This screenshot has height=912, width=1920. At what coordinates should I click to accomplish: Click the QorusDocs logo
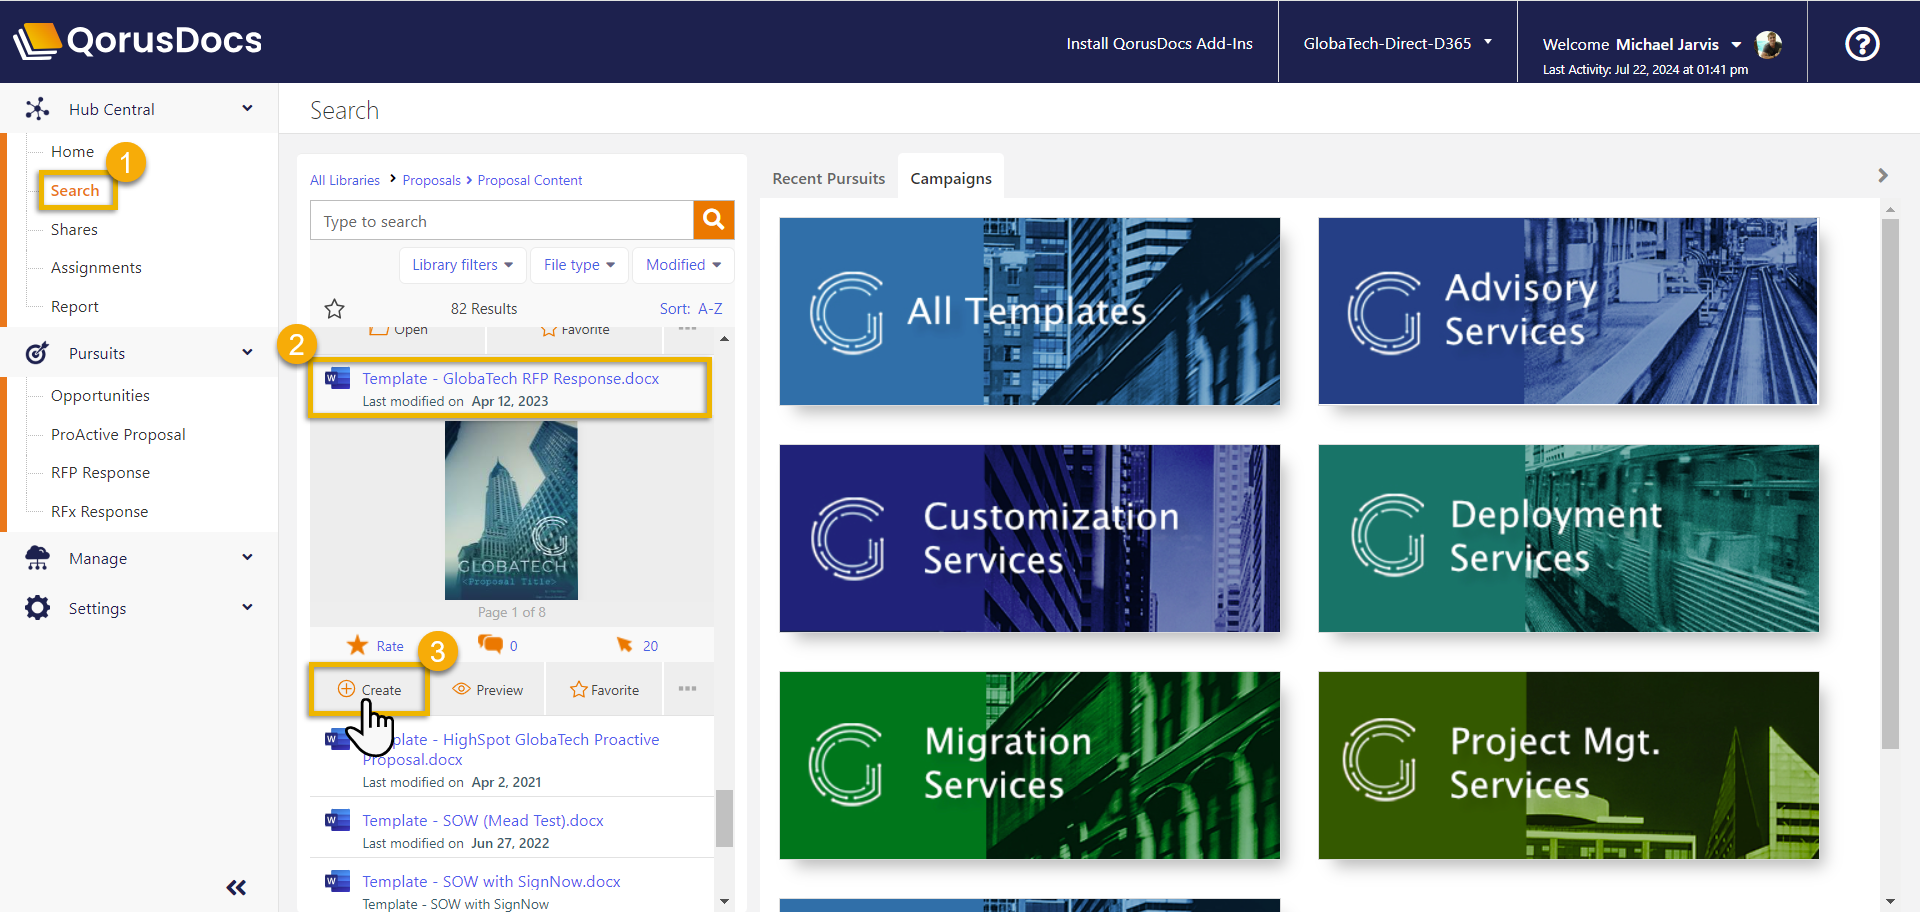[x=138, y=41]
